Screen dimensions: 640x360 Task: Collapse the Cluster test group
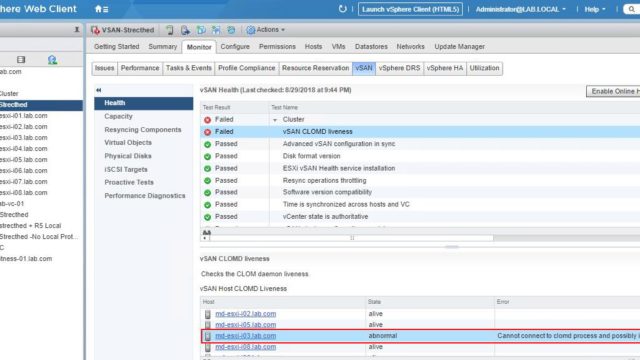[x=275, y=120]
